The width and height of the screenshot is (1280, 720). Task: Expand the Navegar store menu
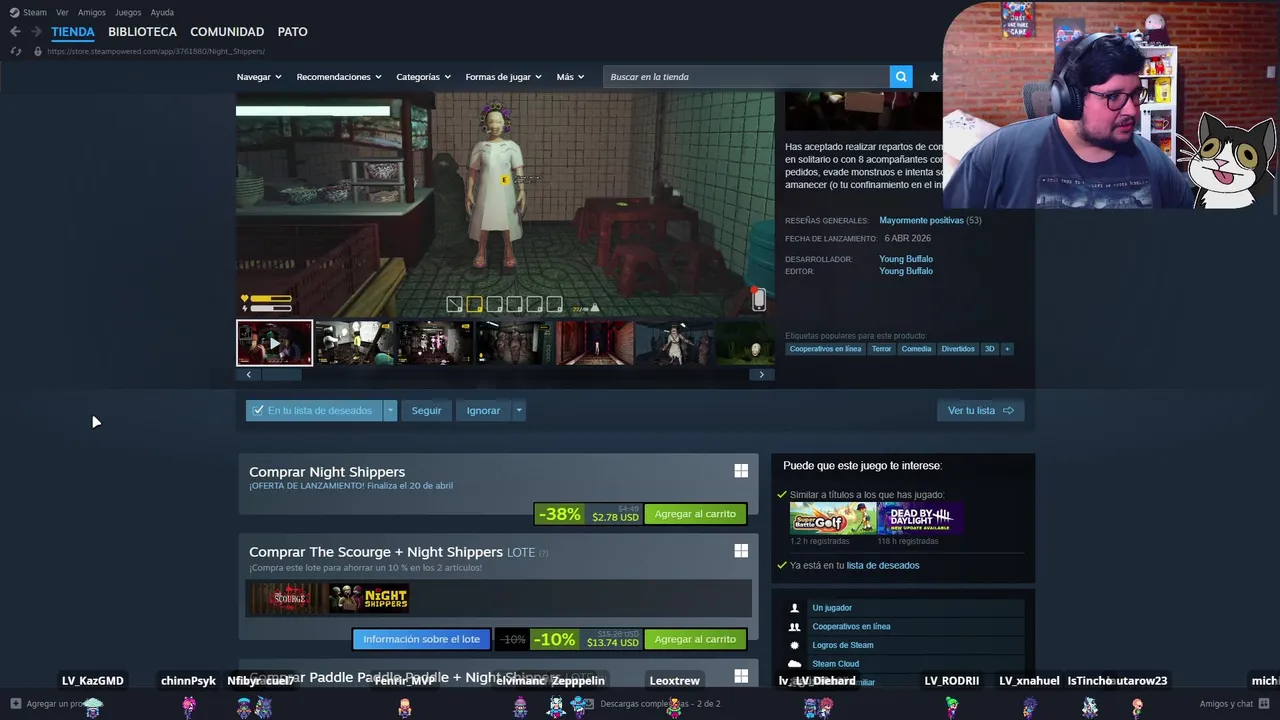(259, 77)
